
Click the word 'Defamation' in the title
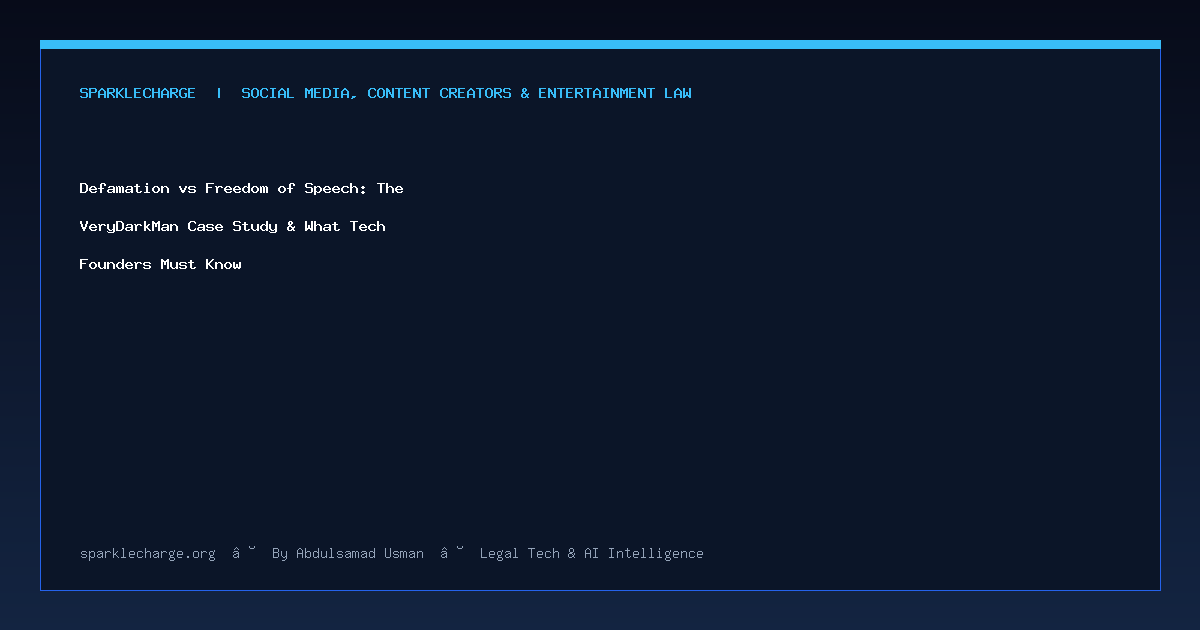(124, 188)
